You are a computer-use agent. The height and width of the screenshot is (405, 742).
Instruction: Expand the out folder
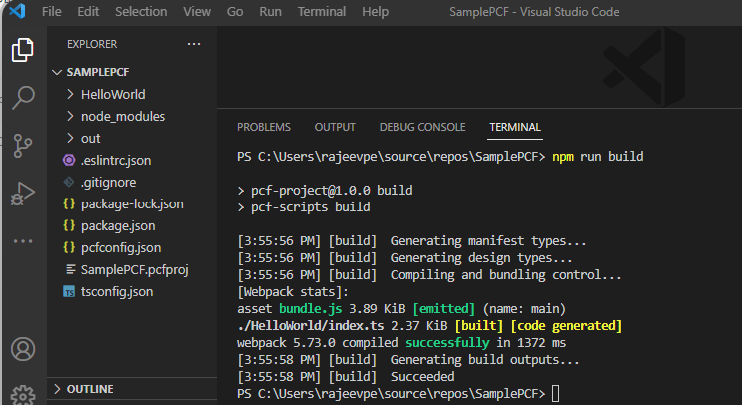click(x=90, y=138)
